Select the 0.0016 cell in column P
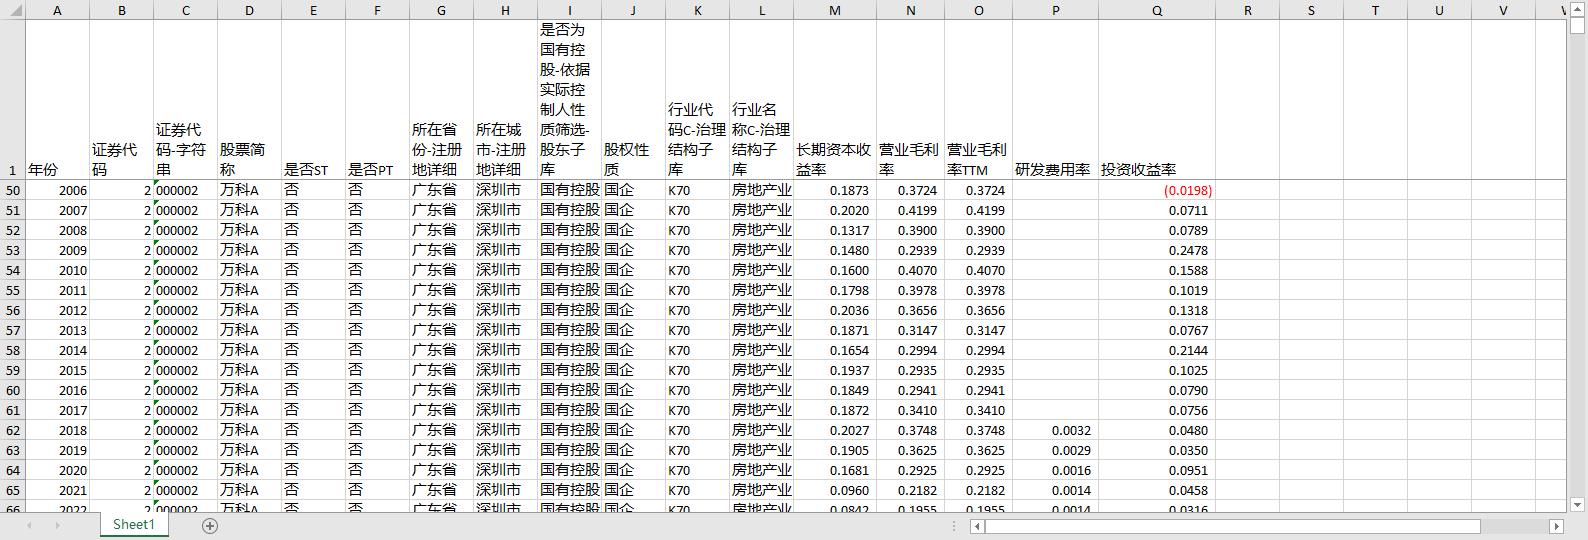The height and width of the screenshot is (540, 1588). 1055,470
